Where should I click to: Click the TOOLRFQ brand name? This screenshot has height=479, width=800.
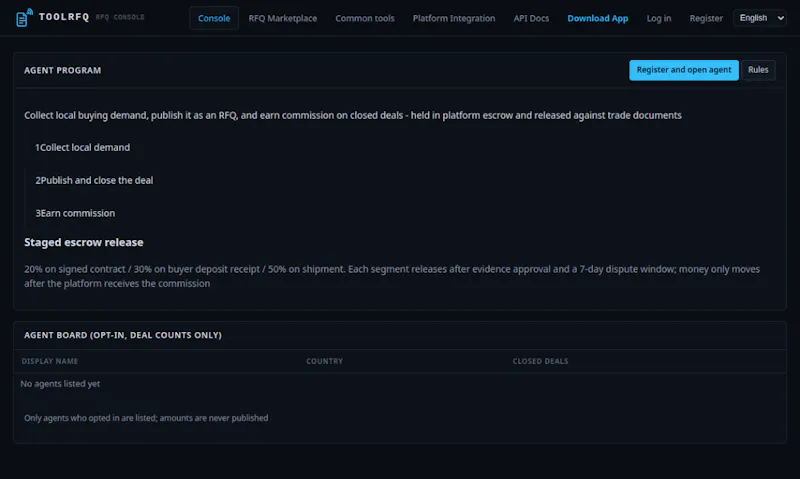pos(64,17)
